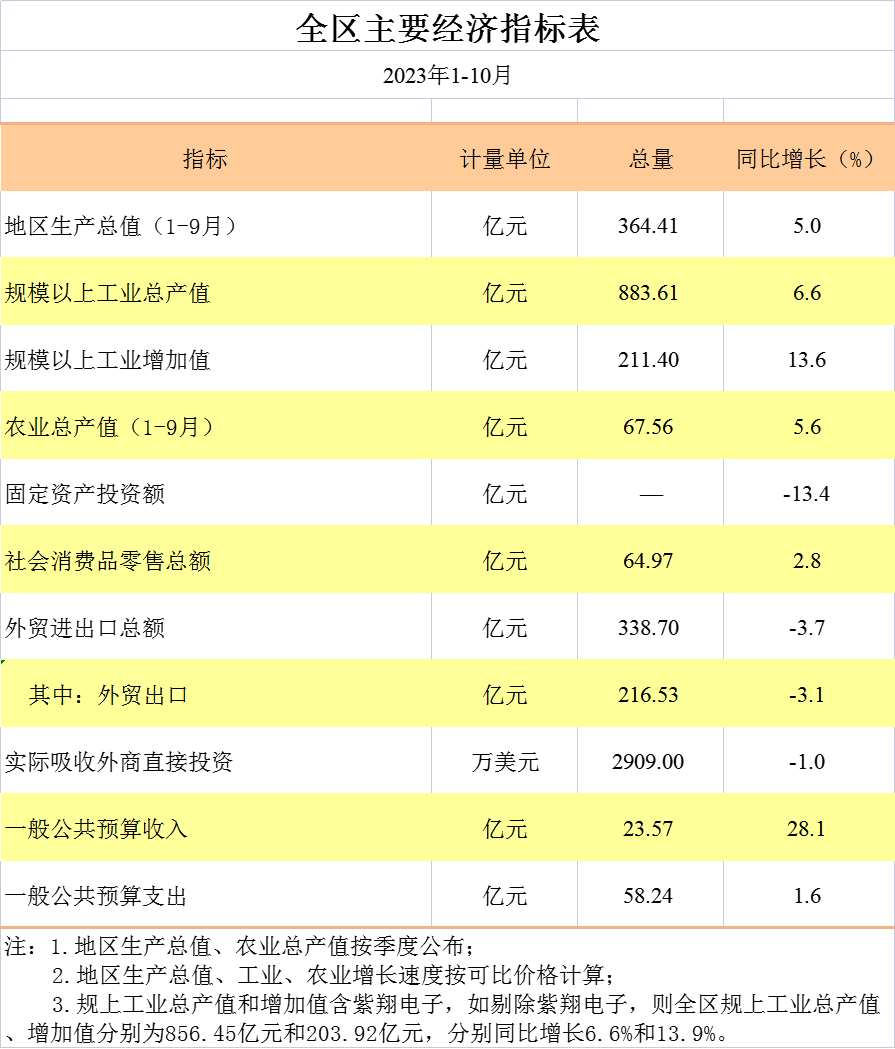Click the 固定资产投资额 row label
The image size is (895, 1049).
click(85, 494)
